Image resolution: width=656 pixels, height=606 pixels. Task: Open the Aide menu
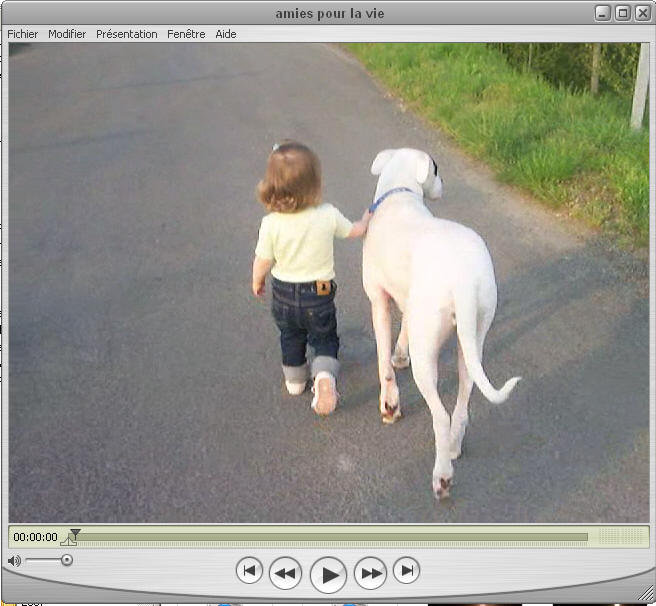(x=226, y=34)
